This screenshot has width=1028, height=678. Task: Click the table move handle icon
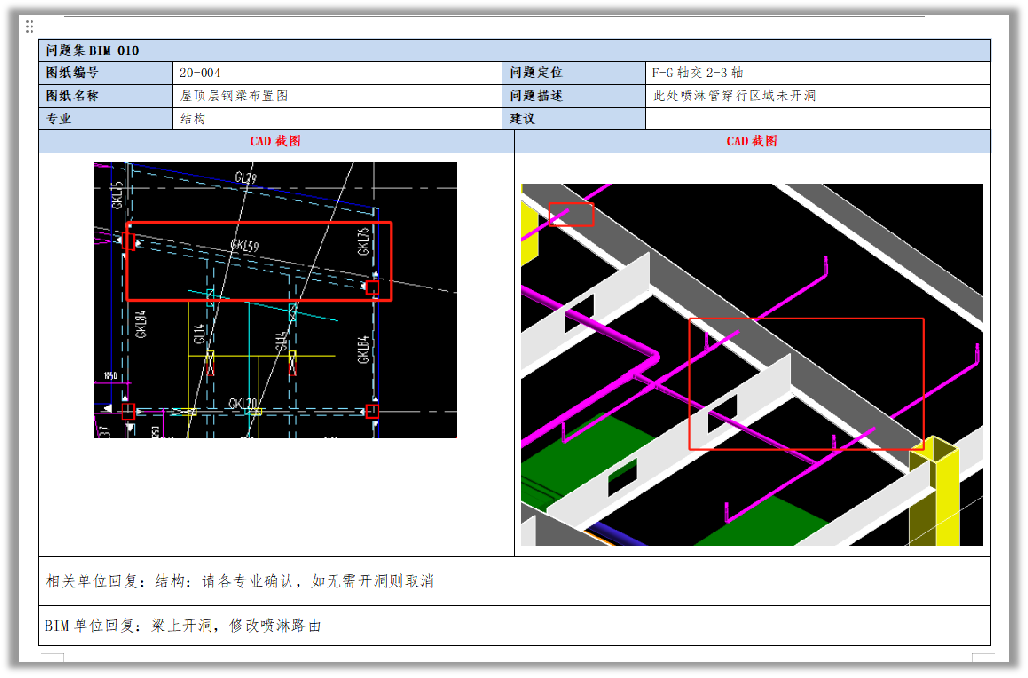pos(30,27)
